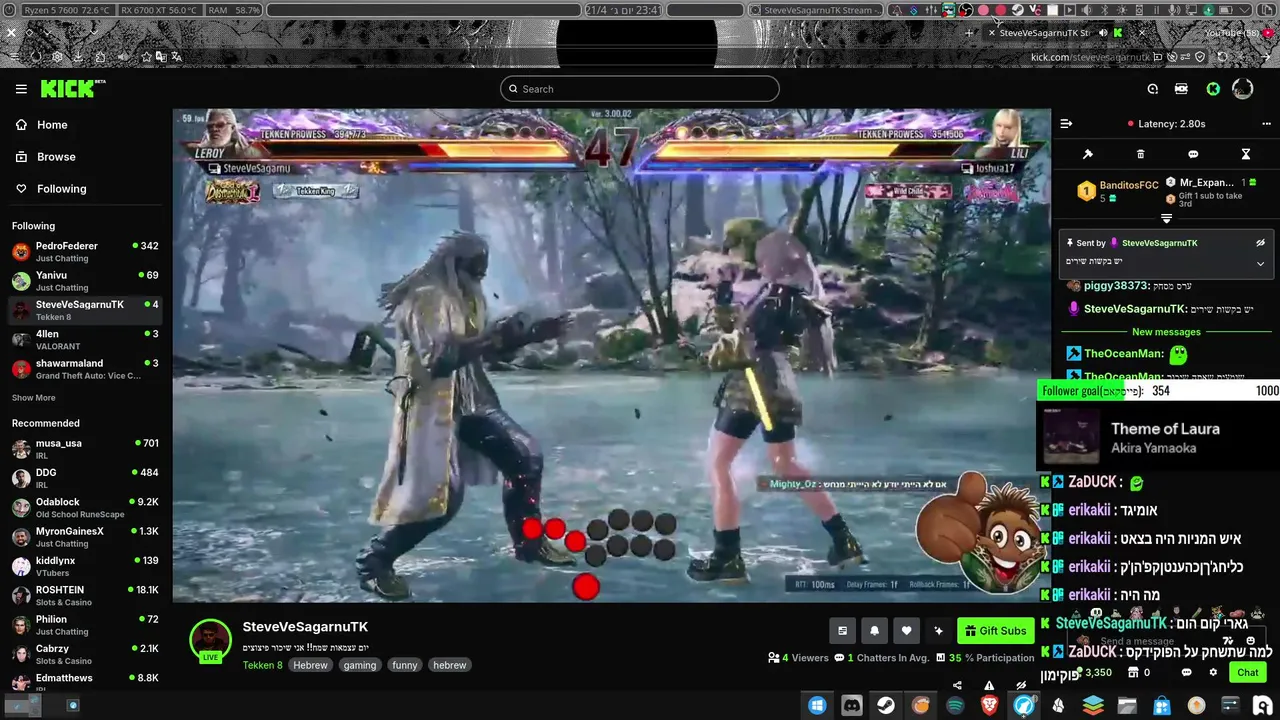
Task: Click the search input field
Action: coord(640,89)
